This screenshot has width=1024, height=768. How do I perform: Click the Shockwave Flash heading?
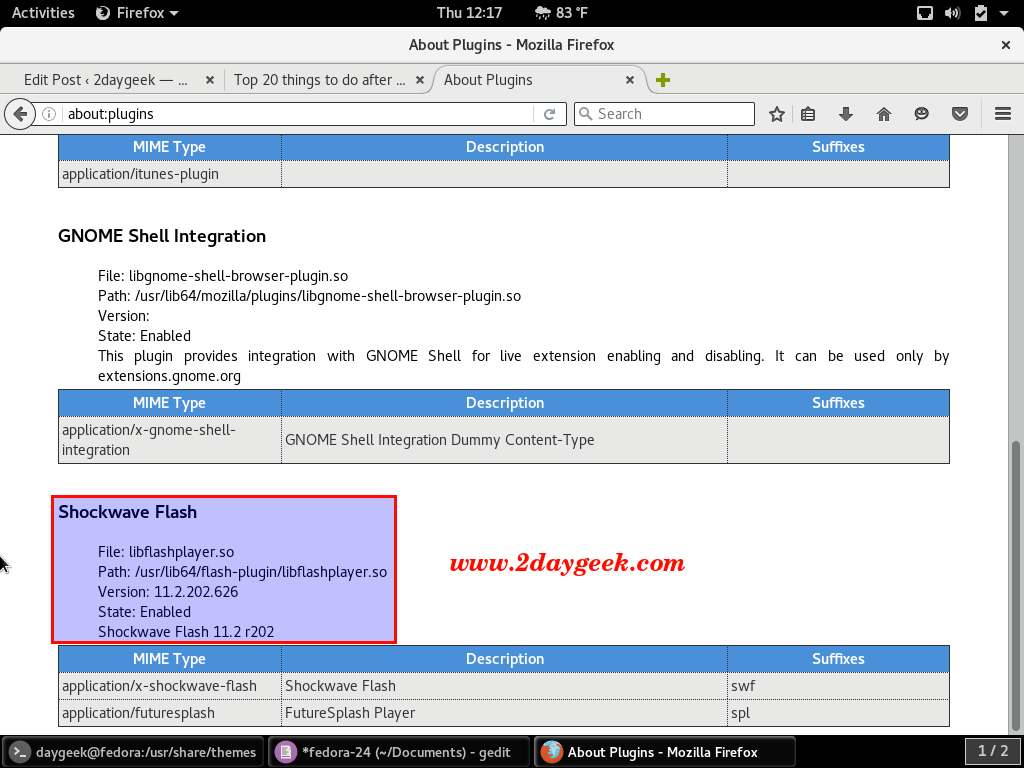pyautogui.click(x=127, y=512)
